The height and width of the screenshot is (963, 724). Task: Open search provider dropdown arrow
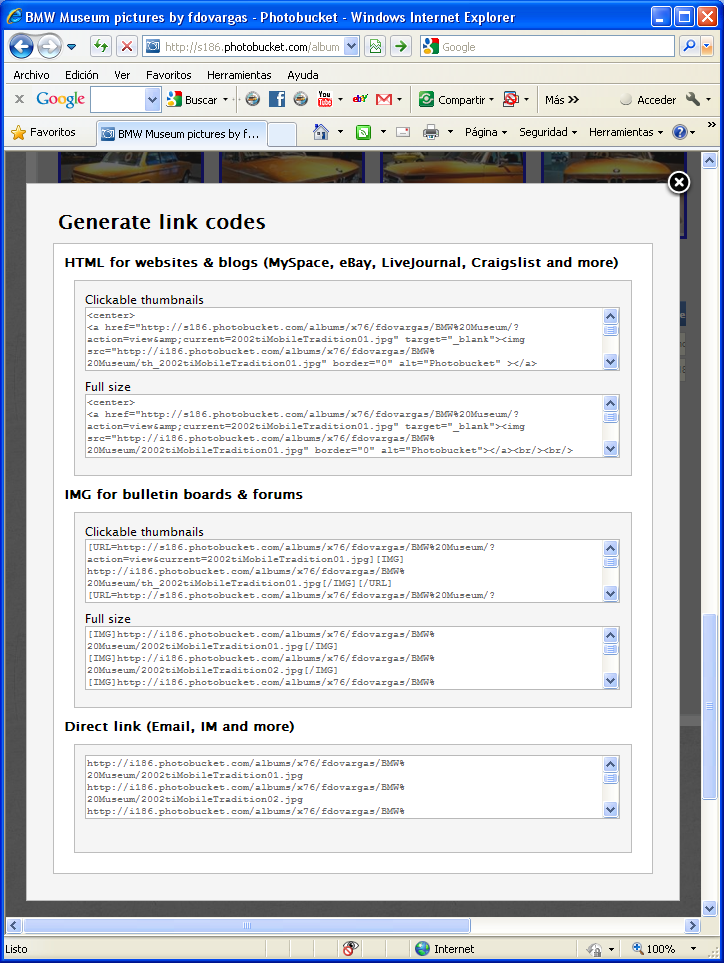(707, 47)
